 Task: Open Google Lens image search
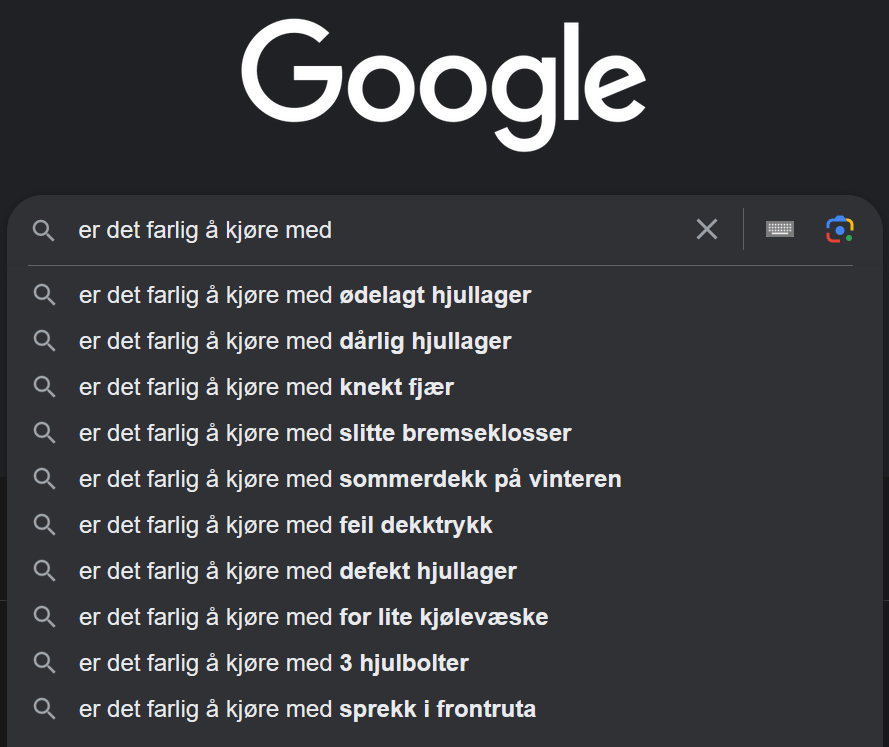[x=840, y=230]
